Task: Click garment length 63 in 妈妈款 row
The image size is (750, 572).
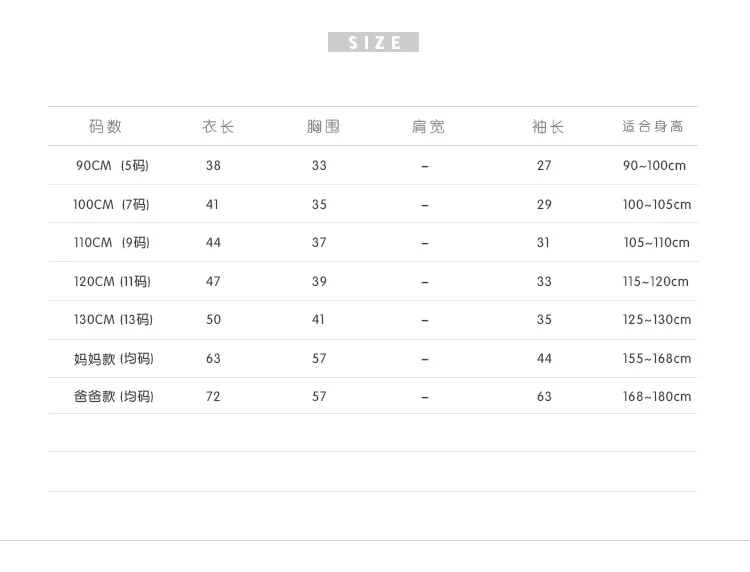Action: tap(213, 359)
